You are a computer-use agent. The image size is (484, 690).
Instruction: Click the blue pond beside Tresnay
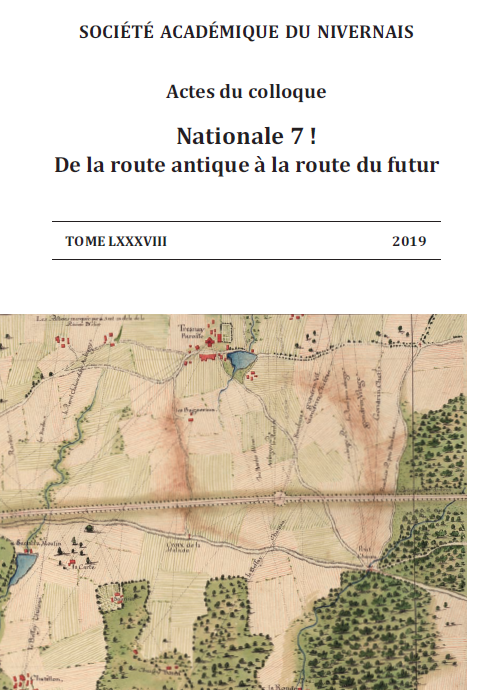tap(241, 361)
